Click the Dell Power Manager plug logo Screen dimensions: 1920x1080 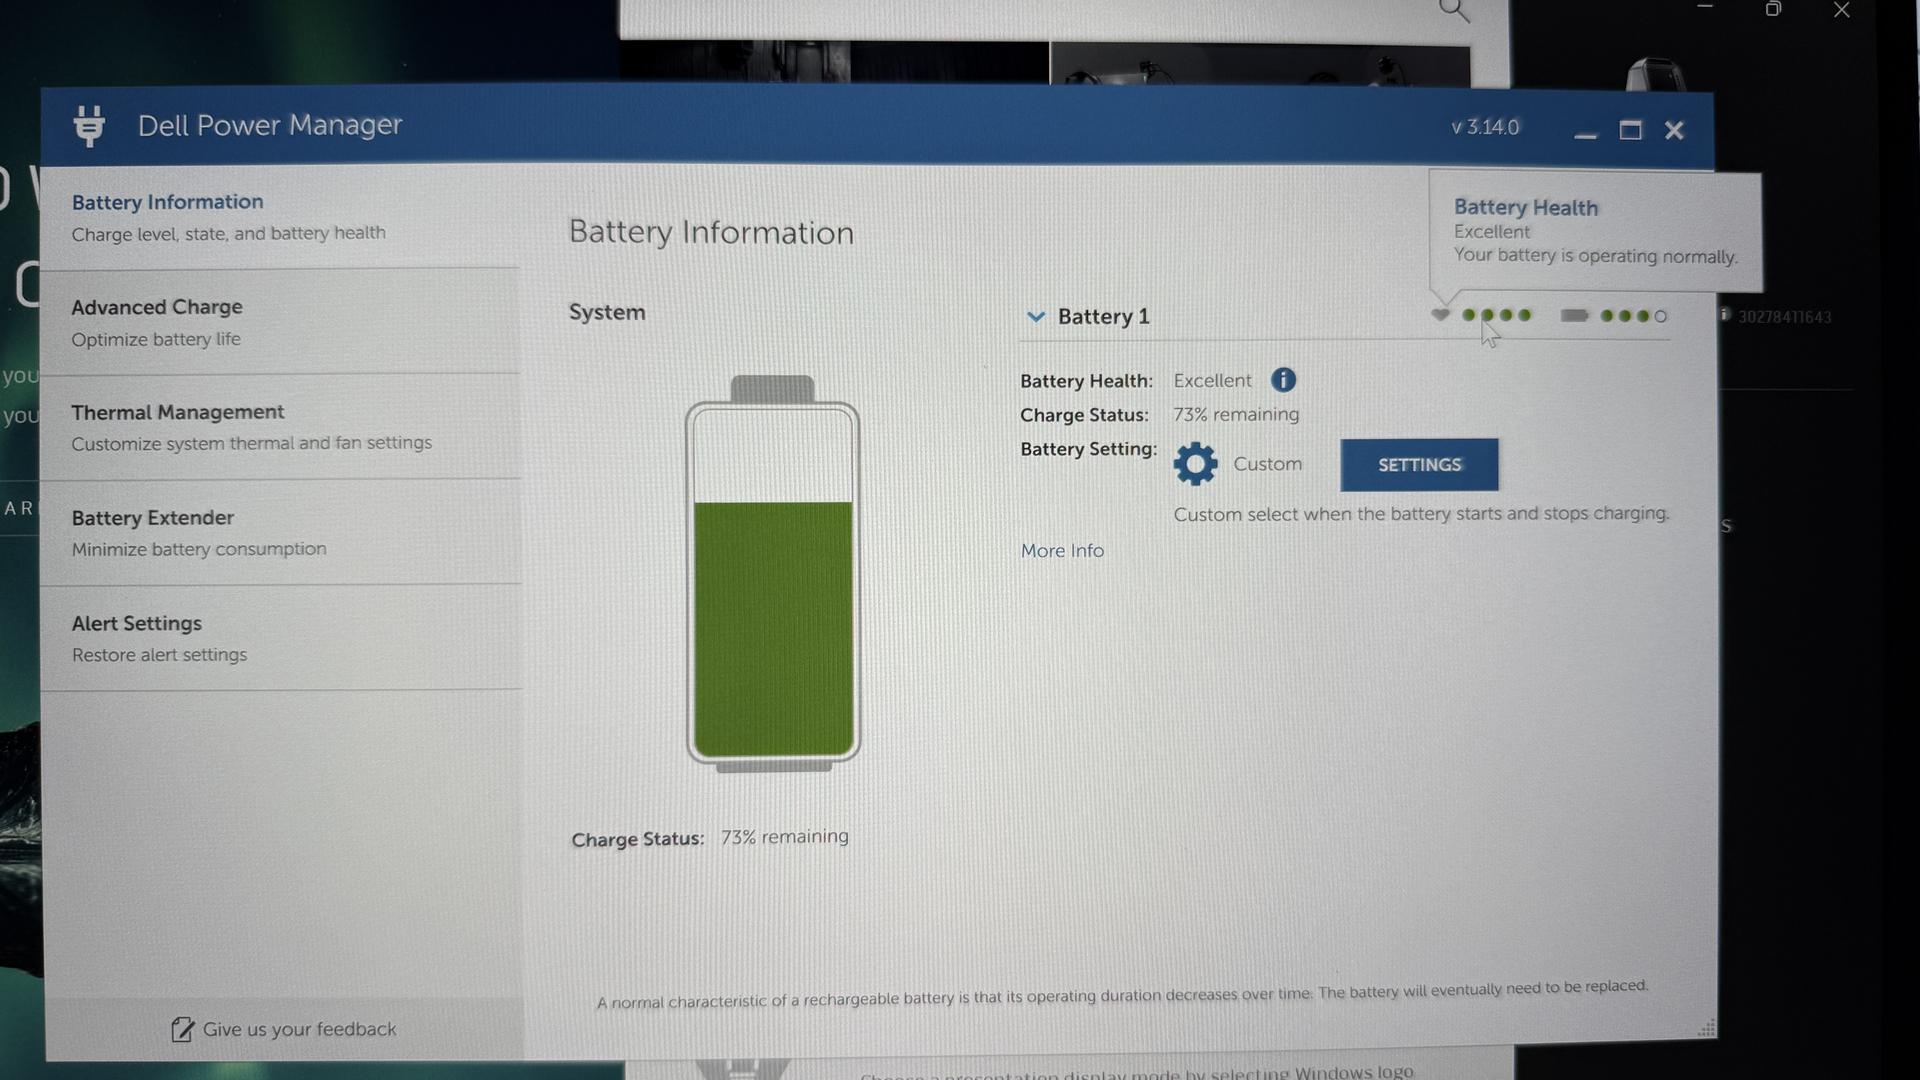(89, 126)
